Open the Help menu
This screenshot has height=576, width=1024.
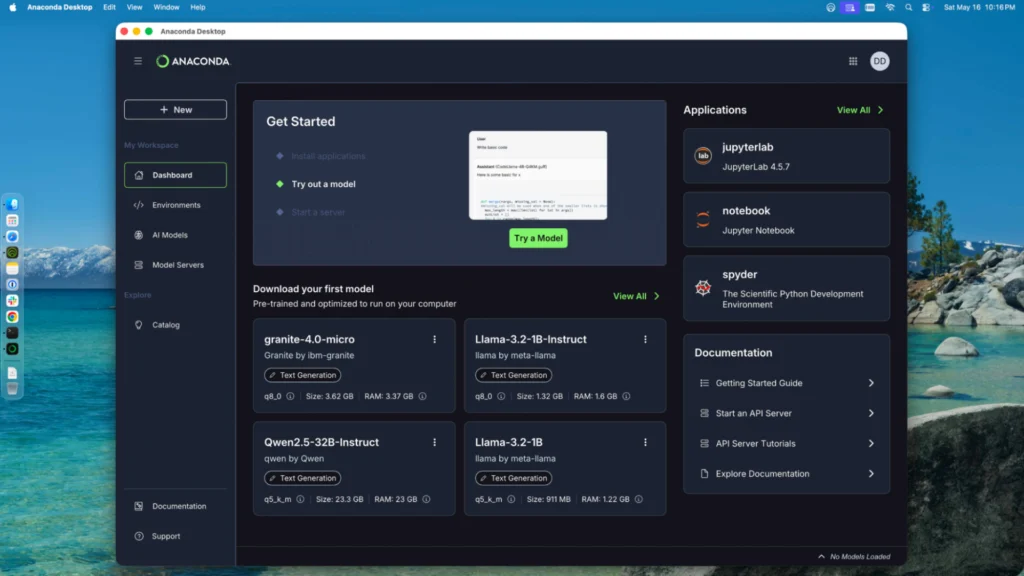pos(198,7)
